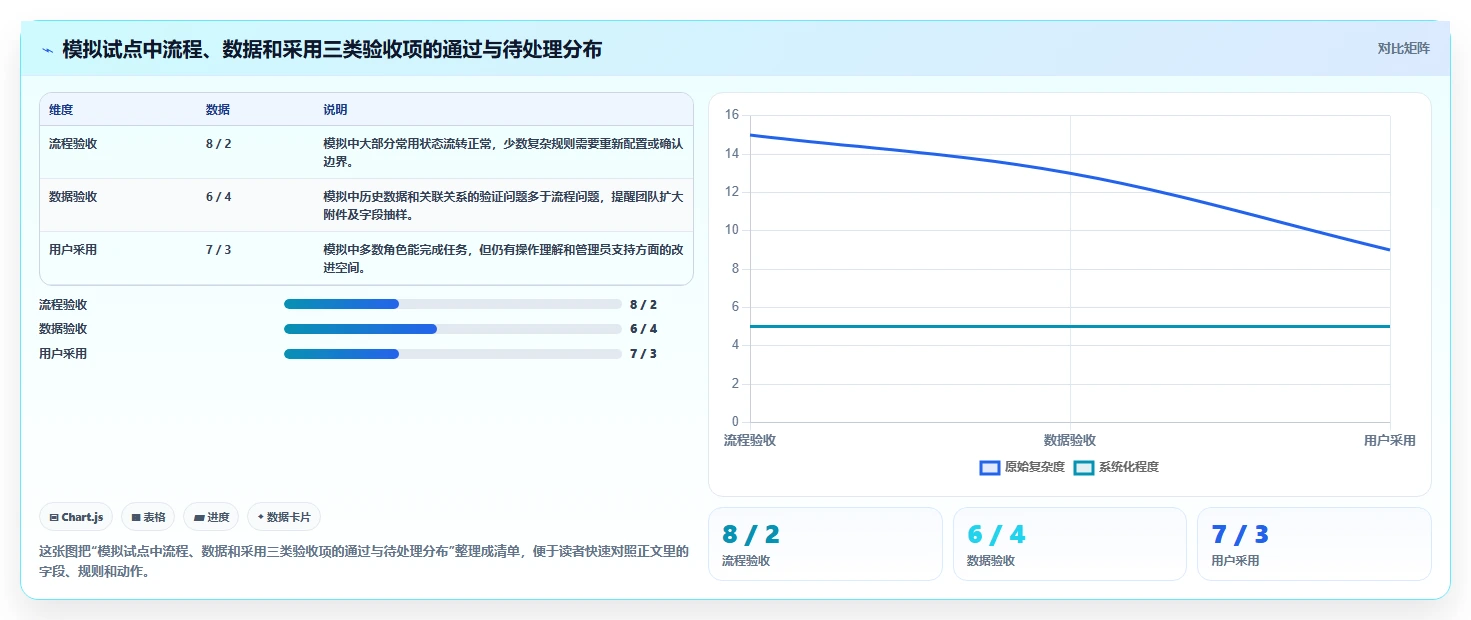
Task: Select the 用户采用 cell in the table
Action: click(x=73, y=249)
